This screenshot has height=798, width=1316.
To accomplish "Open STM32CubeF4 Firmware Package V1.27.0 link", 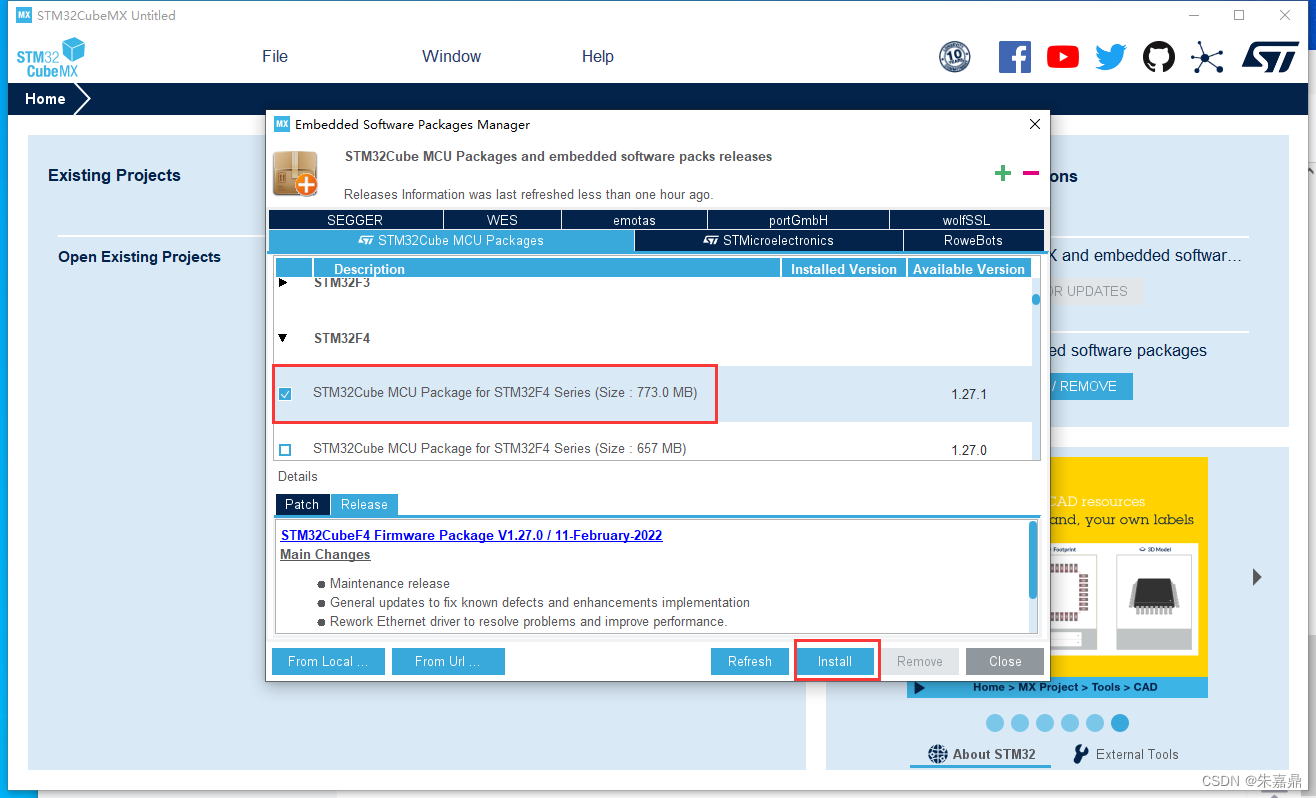I will (x=471, y=535).
